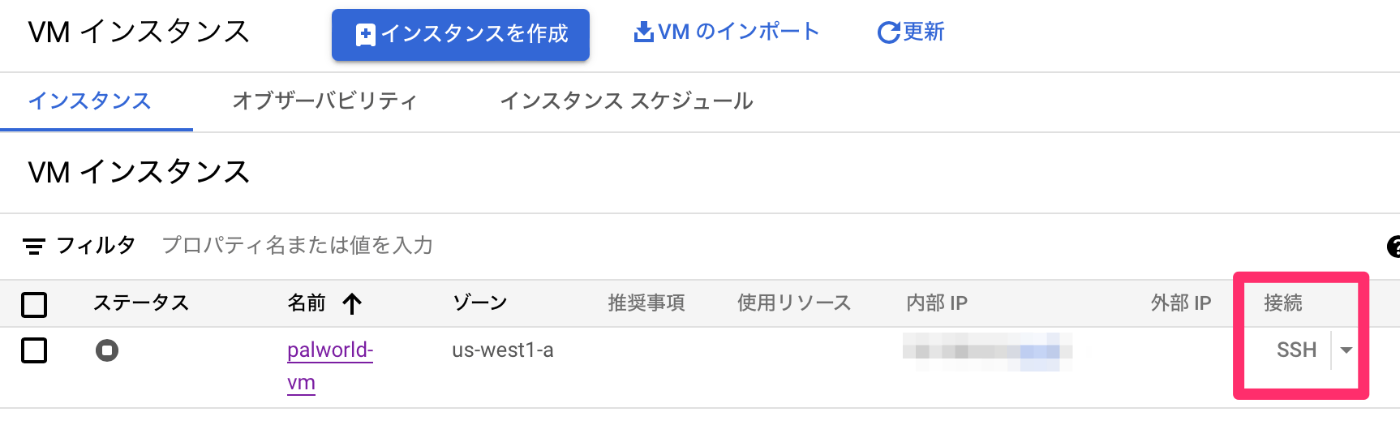The width and height of the screenshot is (1400, 438).
Task: Switch to the オブザーバビリティ tab
Action: tap(324, 101)
